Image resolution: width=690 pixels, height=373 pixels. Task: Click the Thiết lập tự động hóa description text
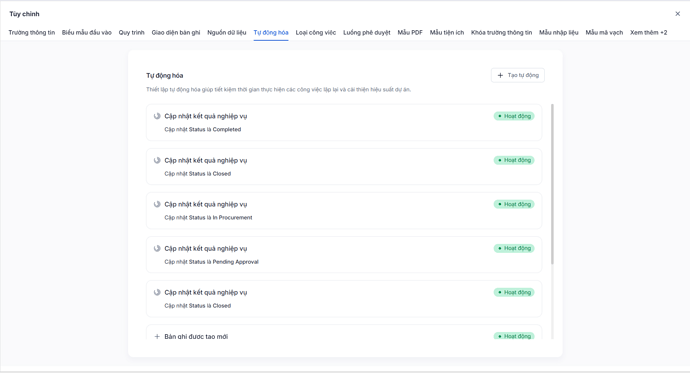pyautogui.click(x=279, y=89)
